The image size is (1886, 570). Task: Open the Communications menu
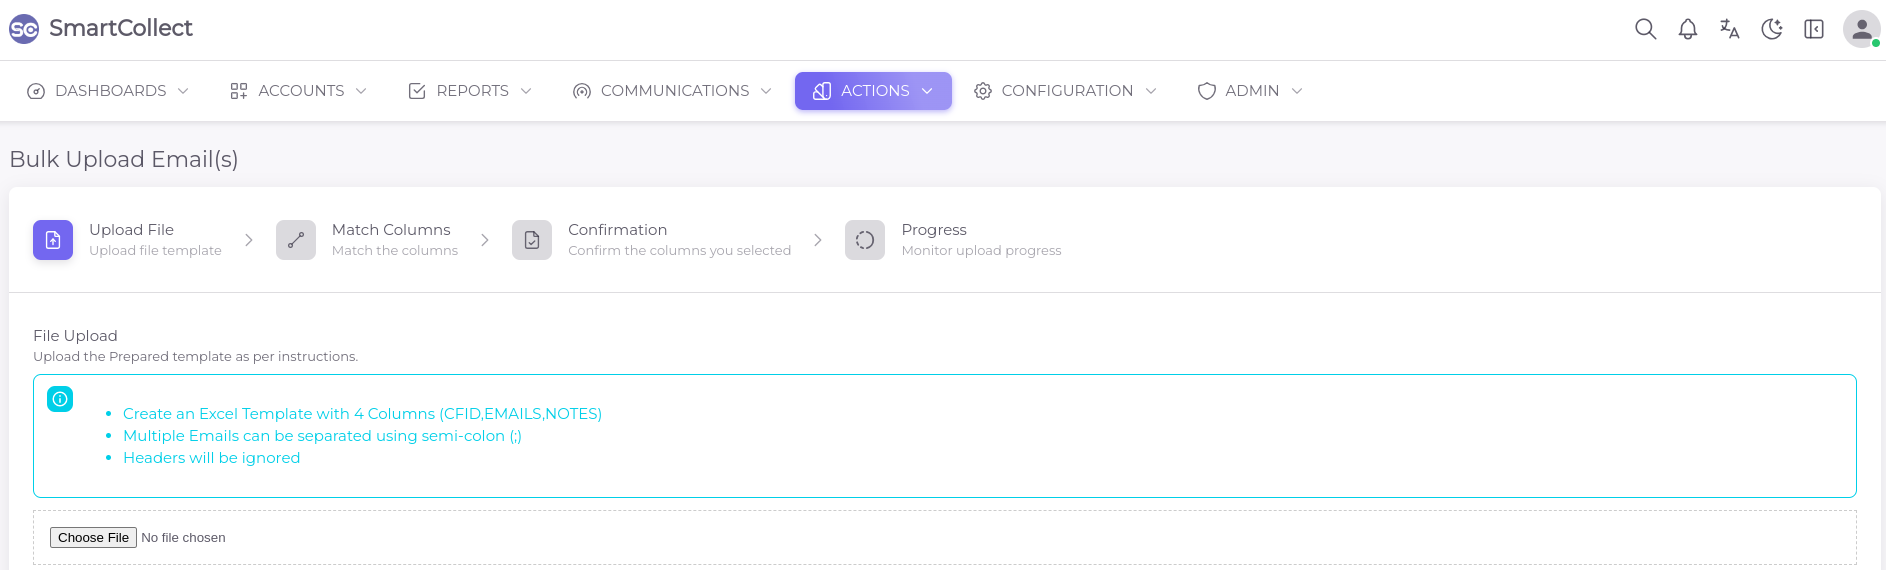(672, 91)
